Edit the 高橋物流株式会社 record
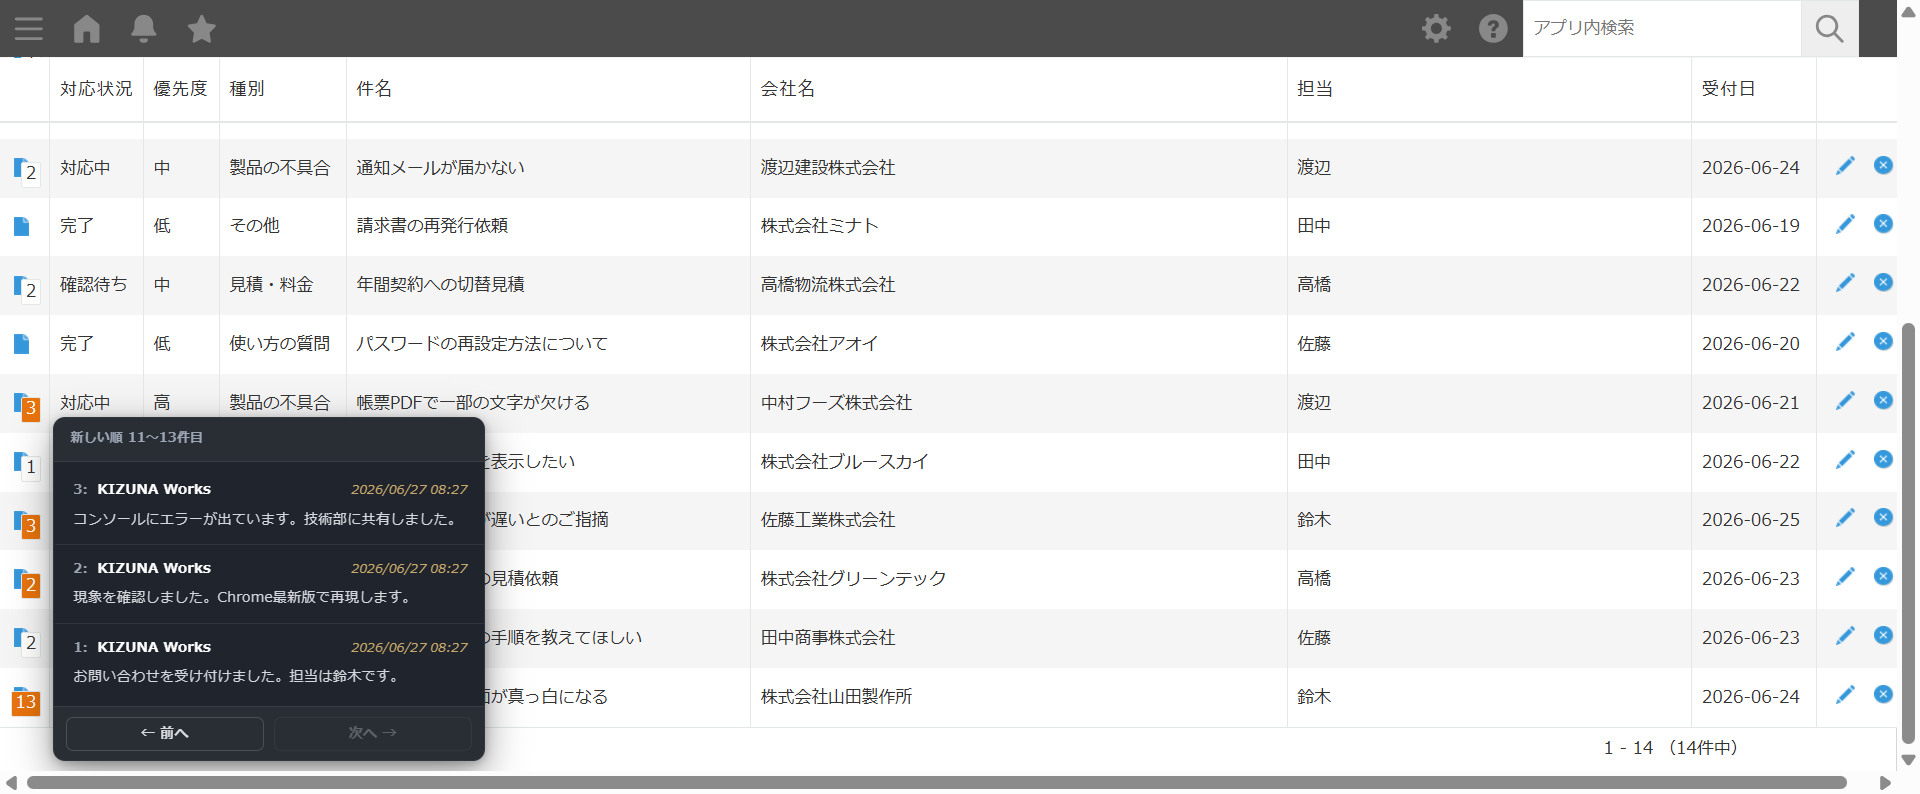 [1845, 283]
